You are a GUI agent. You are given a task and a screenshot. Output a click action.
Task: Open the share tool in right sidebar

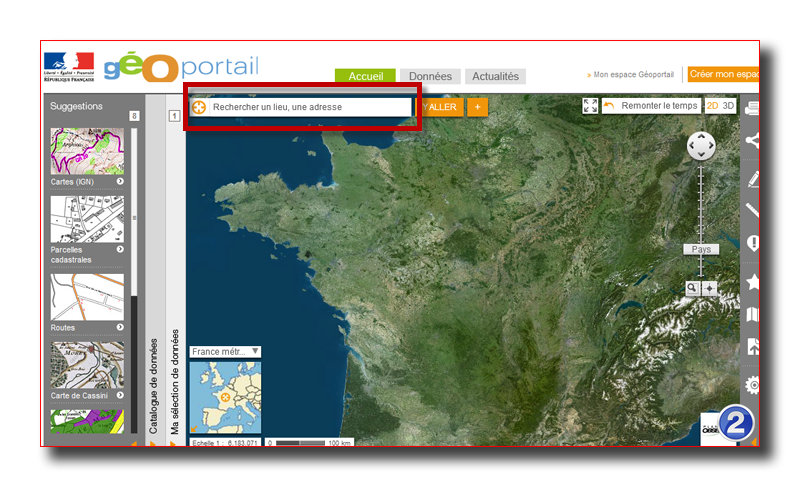pyautogui.click(x=753, y=141)
